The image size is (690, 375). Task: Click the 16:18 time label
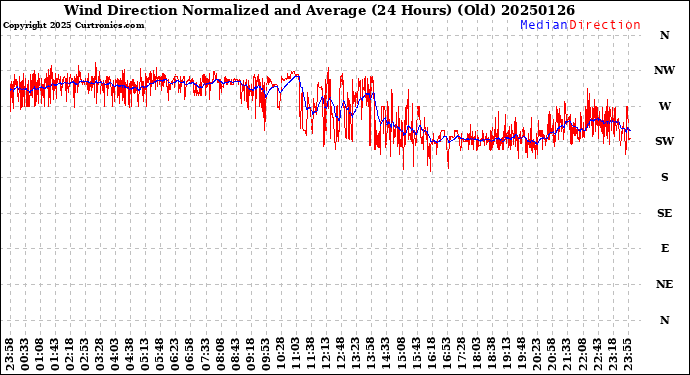(432, 355)
